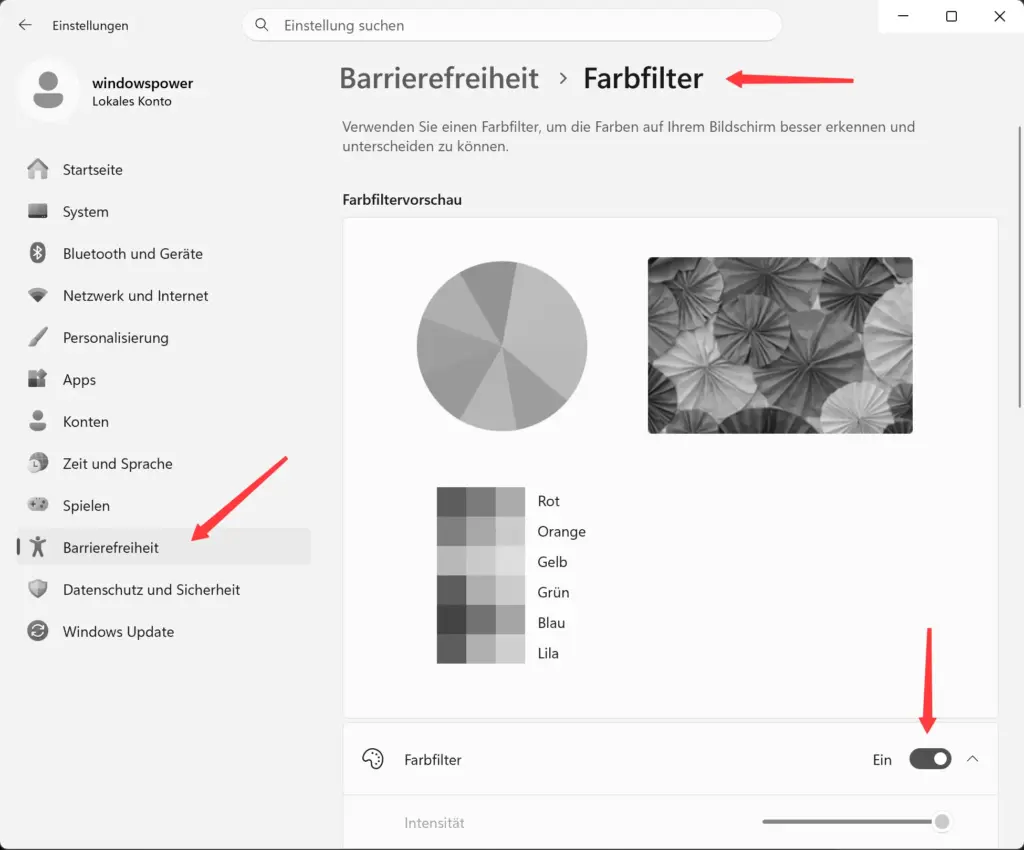
Task: Click the Datenschutz shield icon
Action: [x=38, y=589]
